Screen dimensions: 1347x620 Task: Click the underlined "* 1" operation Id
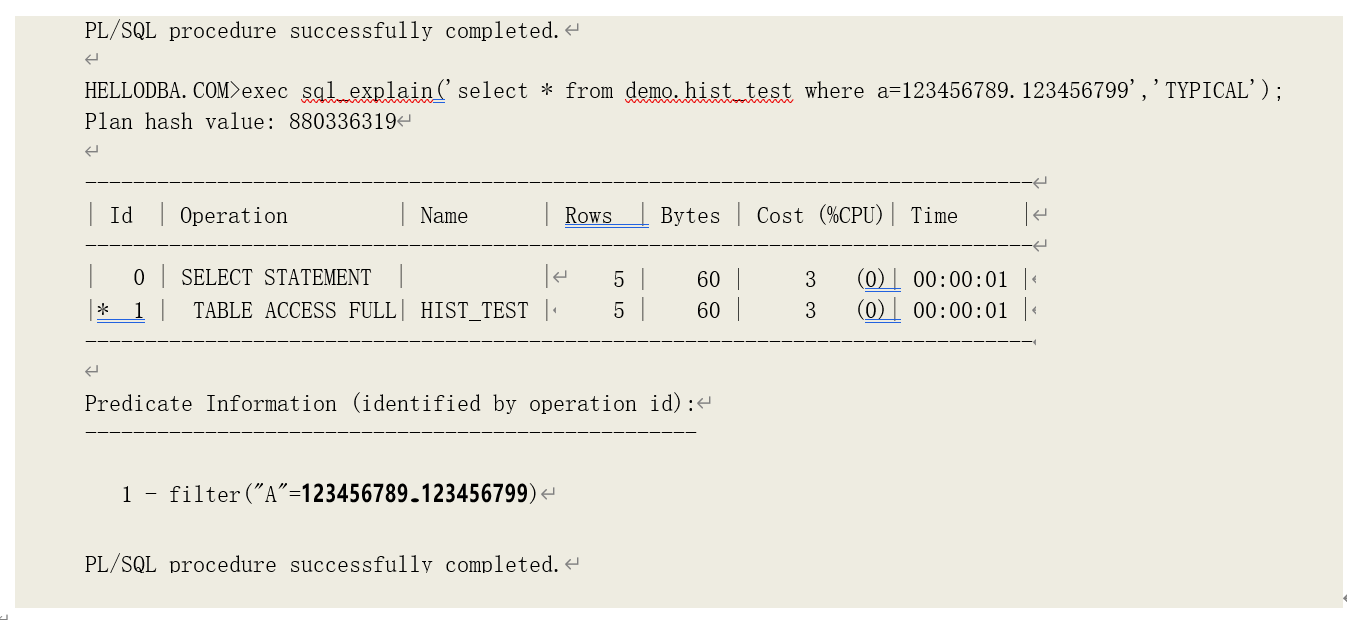[120, 311]
